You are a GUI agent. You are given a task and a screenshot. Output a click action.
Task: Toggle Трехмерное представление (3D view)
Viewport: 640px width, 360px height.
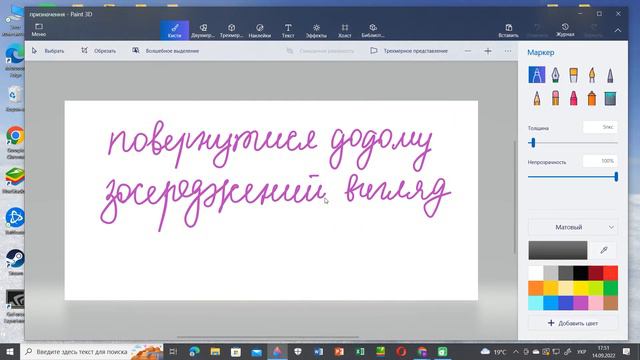point(409,51)
